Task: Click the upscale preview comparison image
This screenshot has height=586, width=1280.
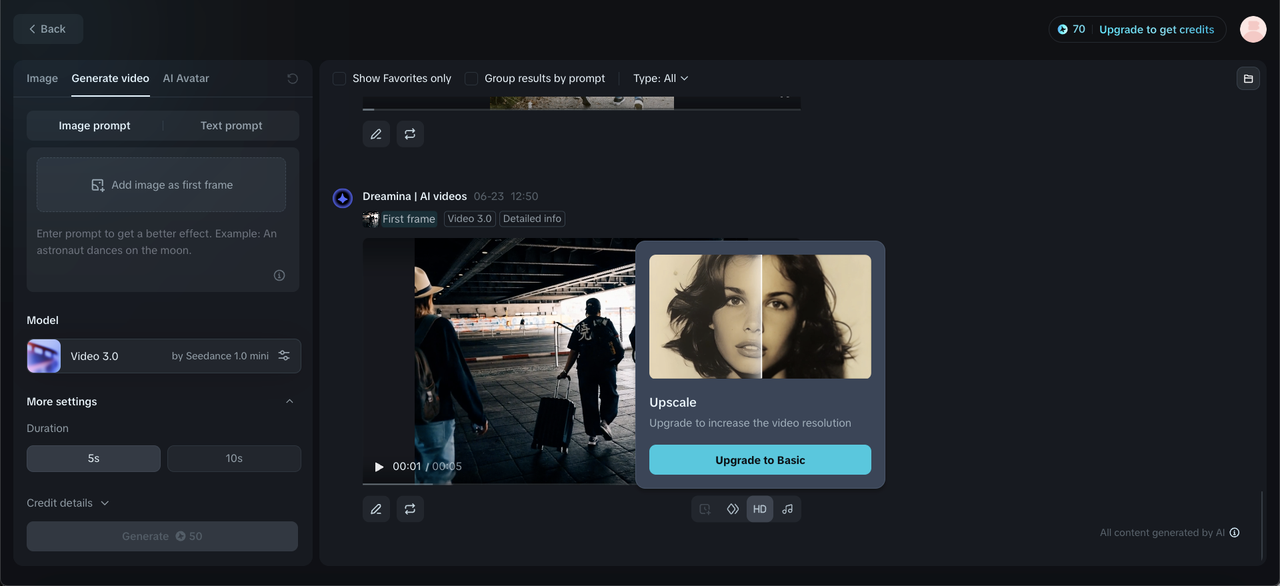Action: click(760, 316)
